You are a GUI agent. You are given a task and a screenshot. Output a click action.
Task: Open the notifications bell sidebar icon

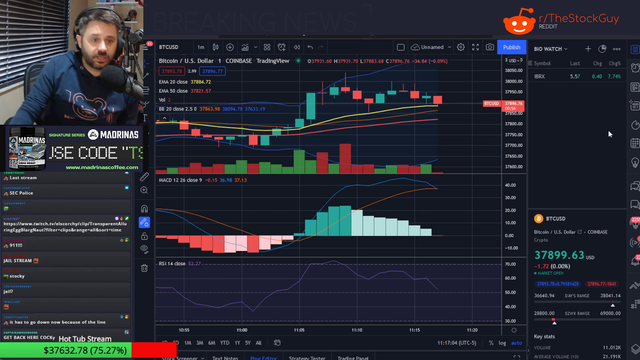point(635,260)
